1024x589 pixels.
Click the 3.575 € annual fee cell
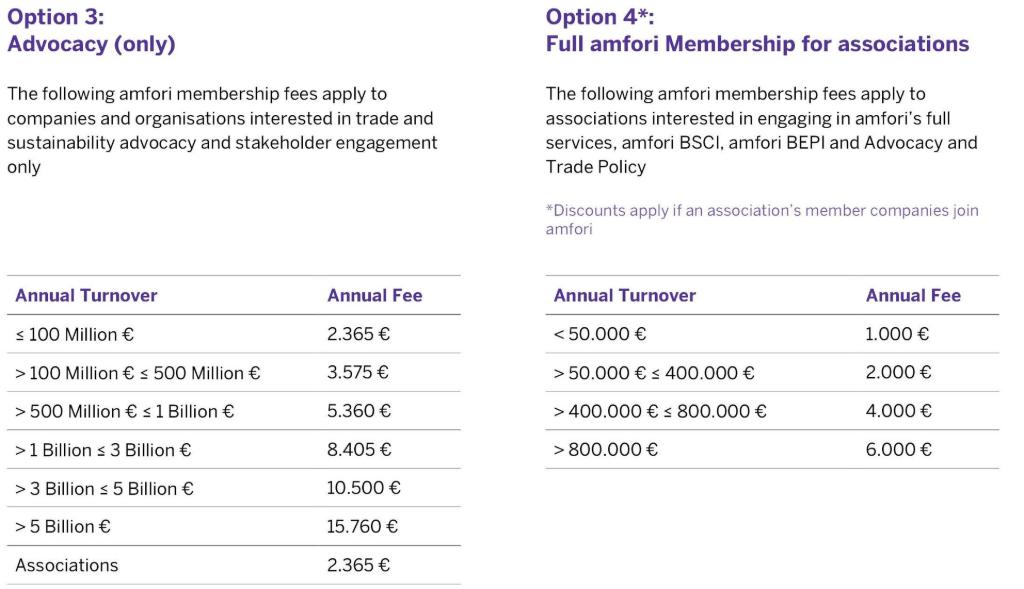[x=358, y=373]
